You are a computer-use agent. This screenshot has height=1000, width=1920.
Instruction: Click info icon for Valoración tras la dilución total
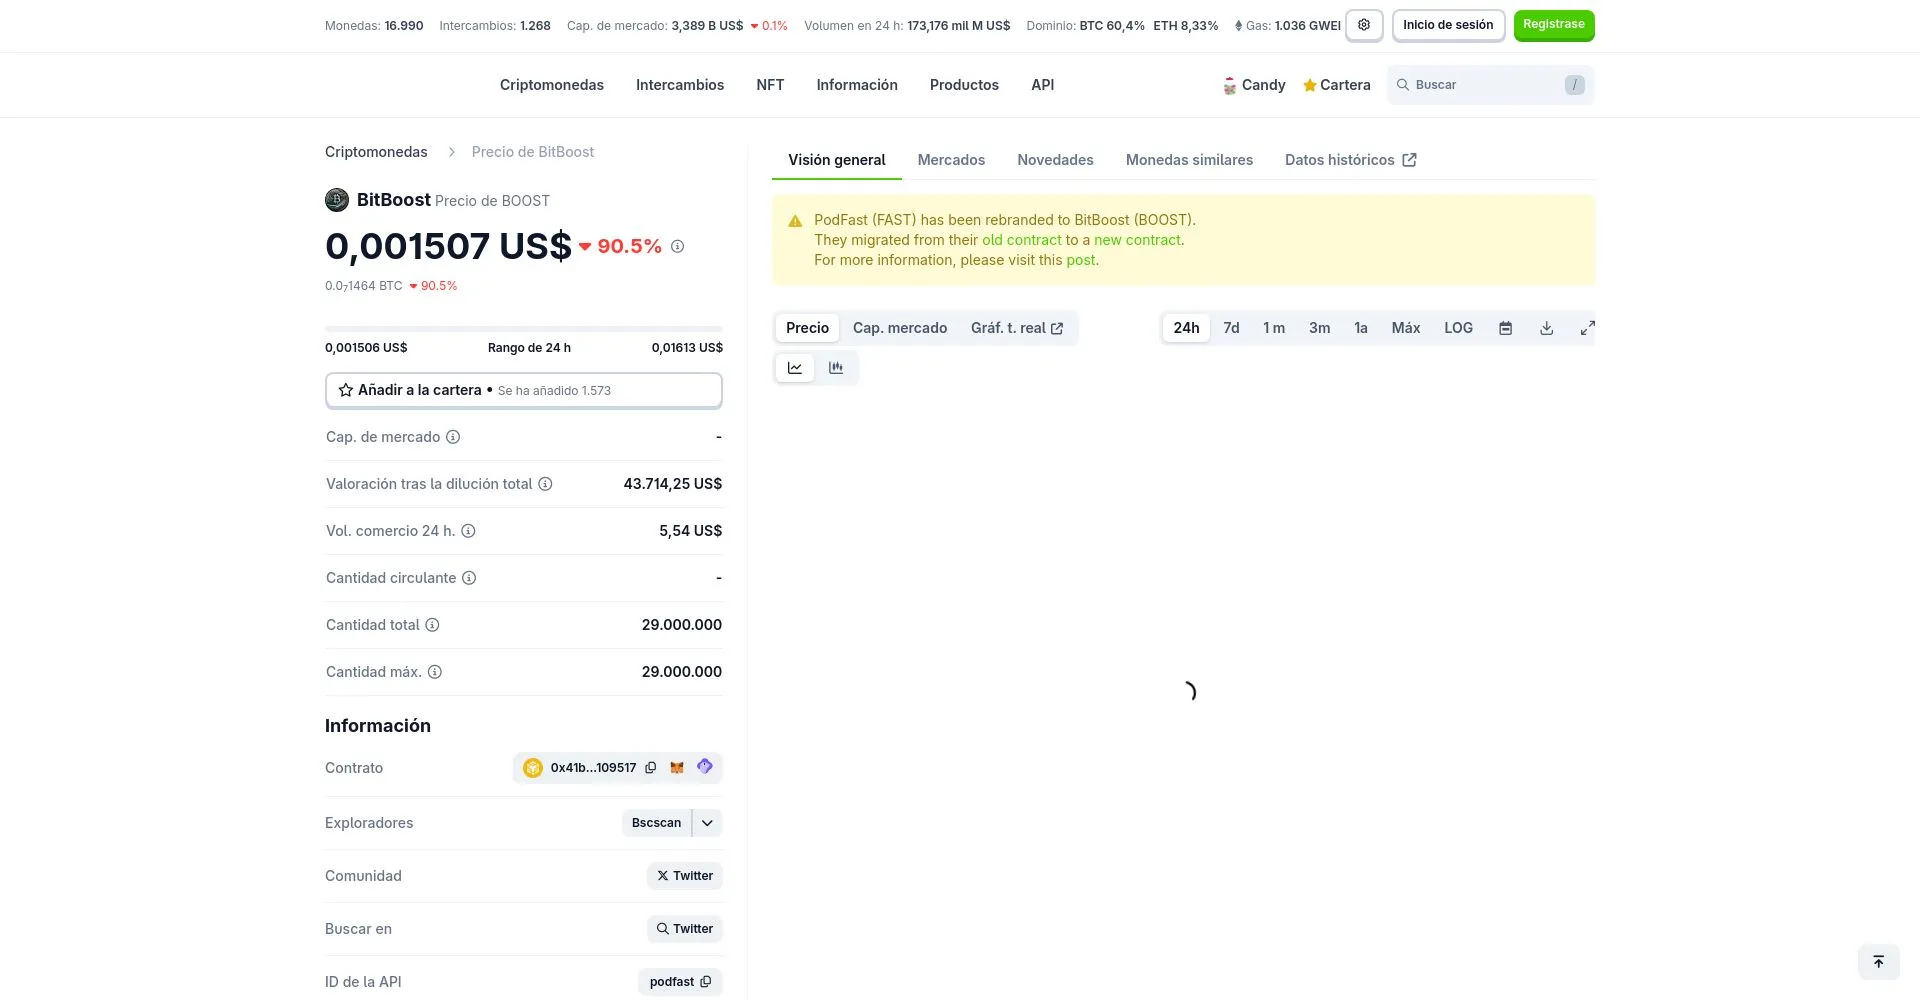[x=545, y=484]
